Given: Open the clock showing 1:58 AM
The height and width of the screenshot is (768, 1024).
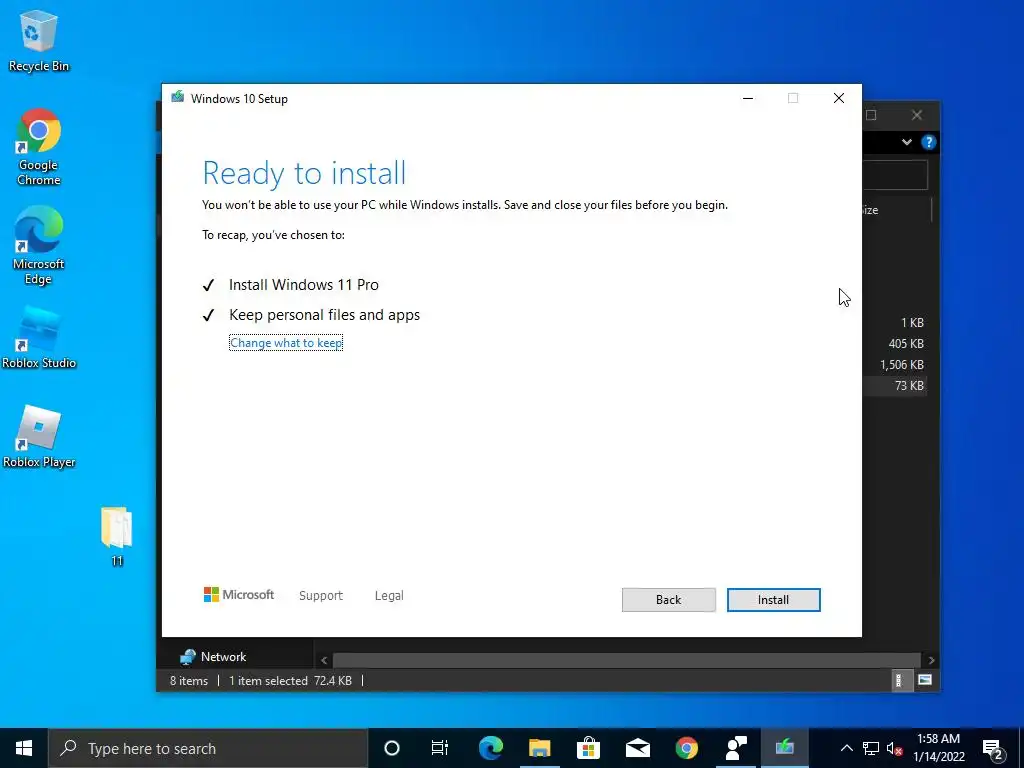Looking at the screenshot, I should click(938, 748).
